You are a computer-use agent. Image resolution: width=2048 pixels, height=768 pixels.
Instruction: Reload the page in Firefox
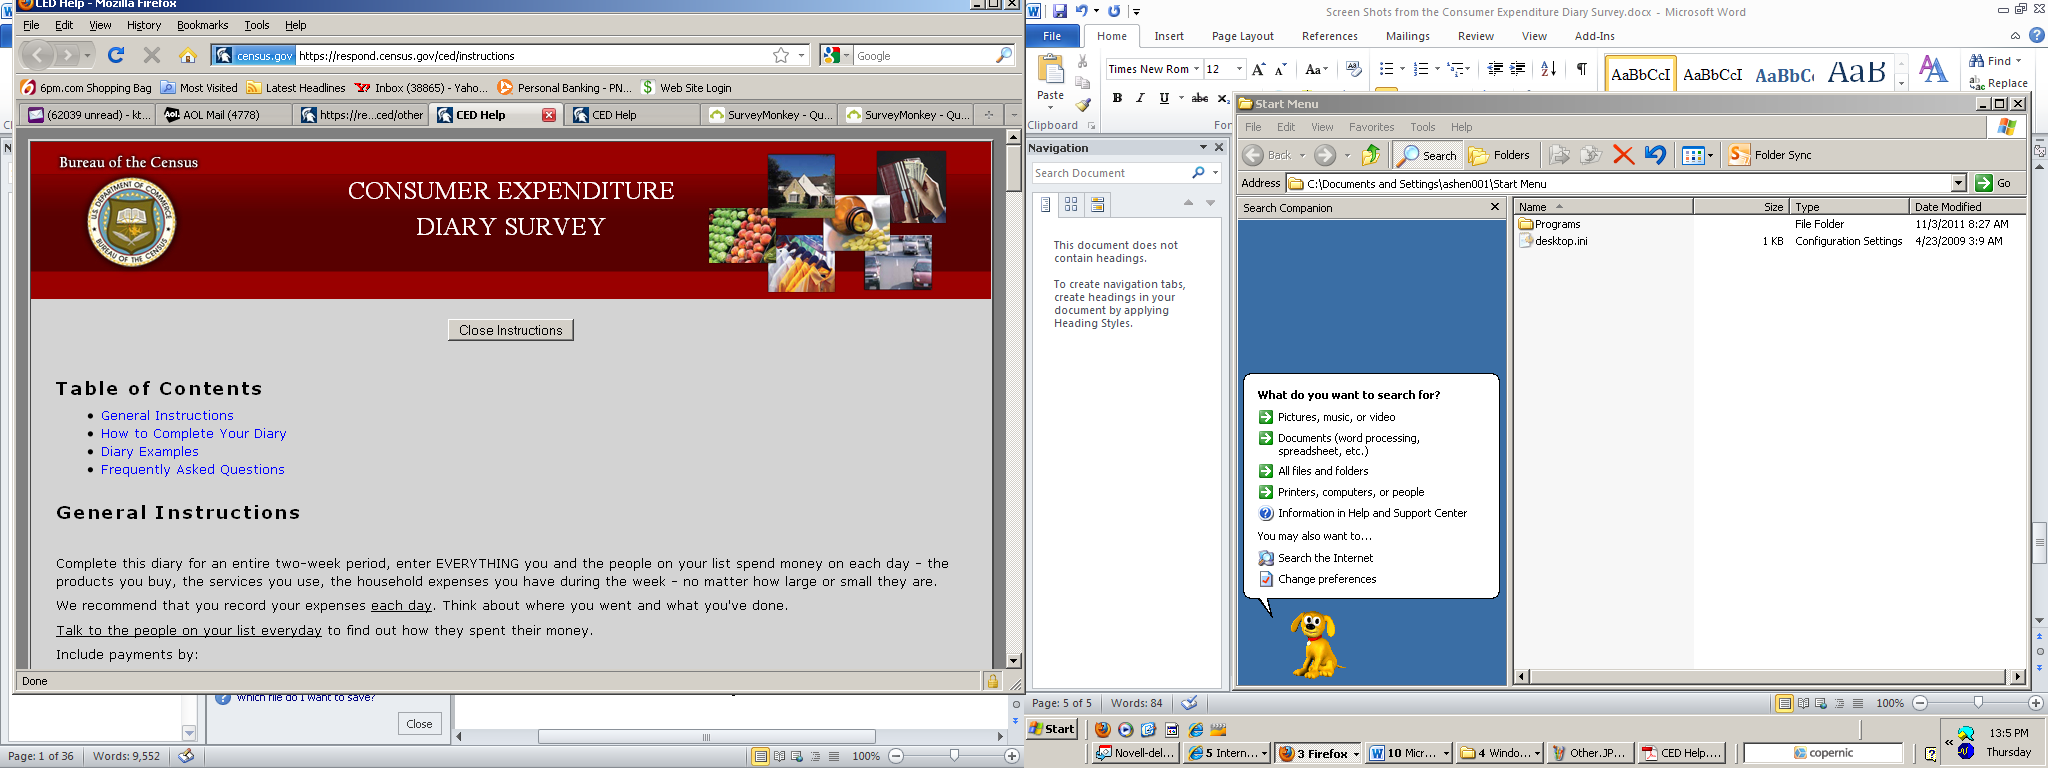pos(116,55)
